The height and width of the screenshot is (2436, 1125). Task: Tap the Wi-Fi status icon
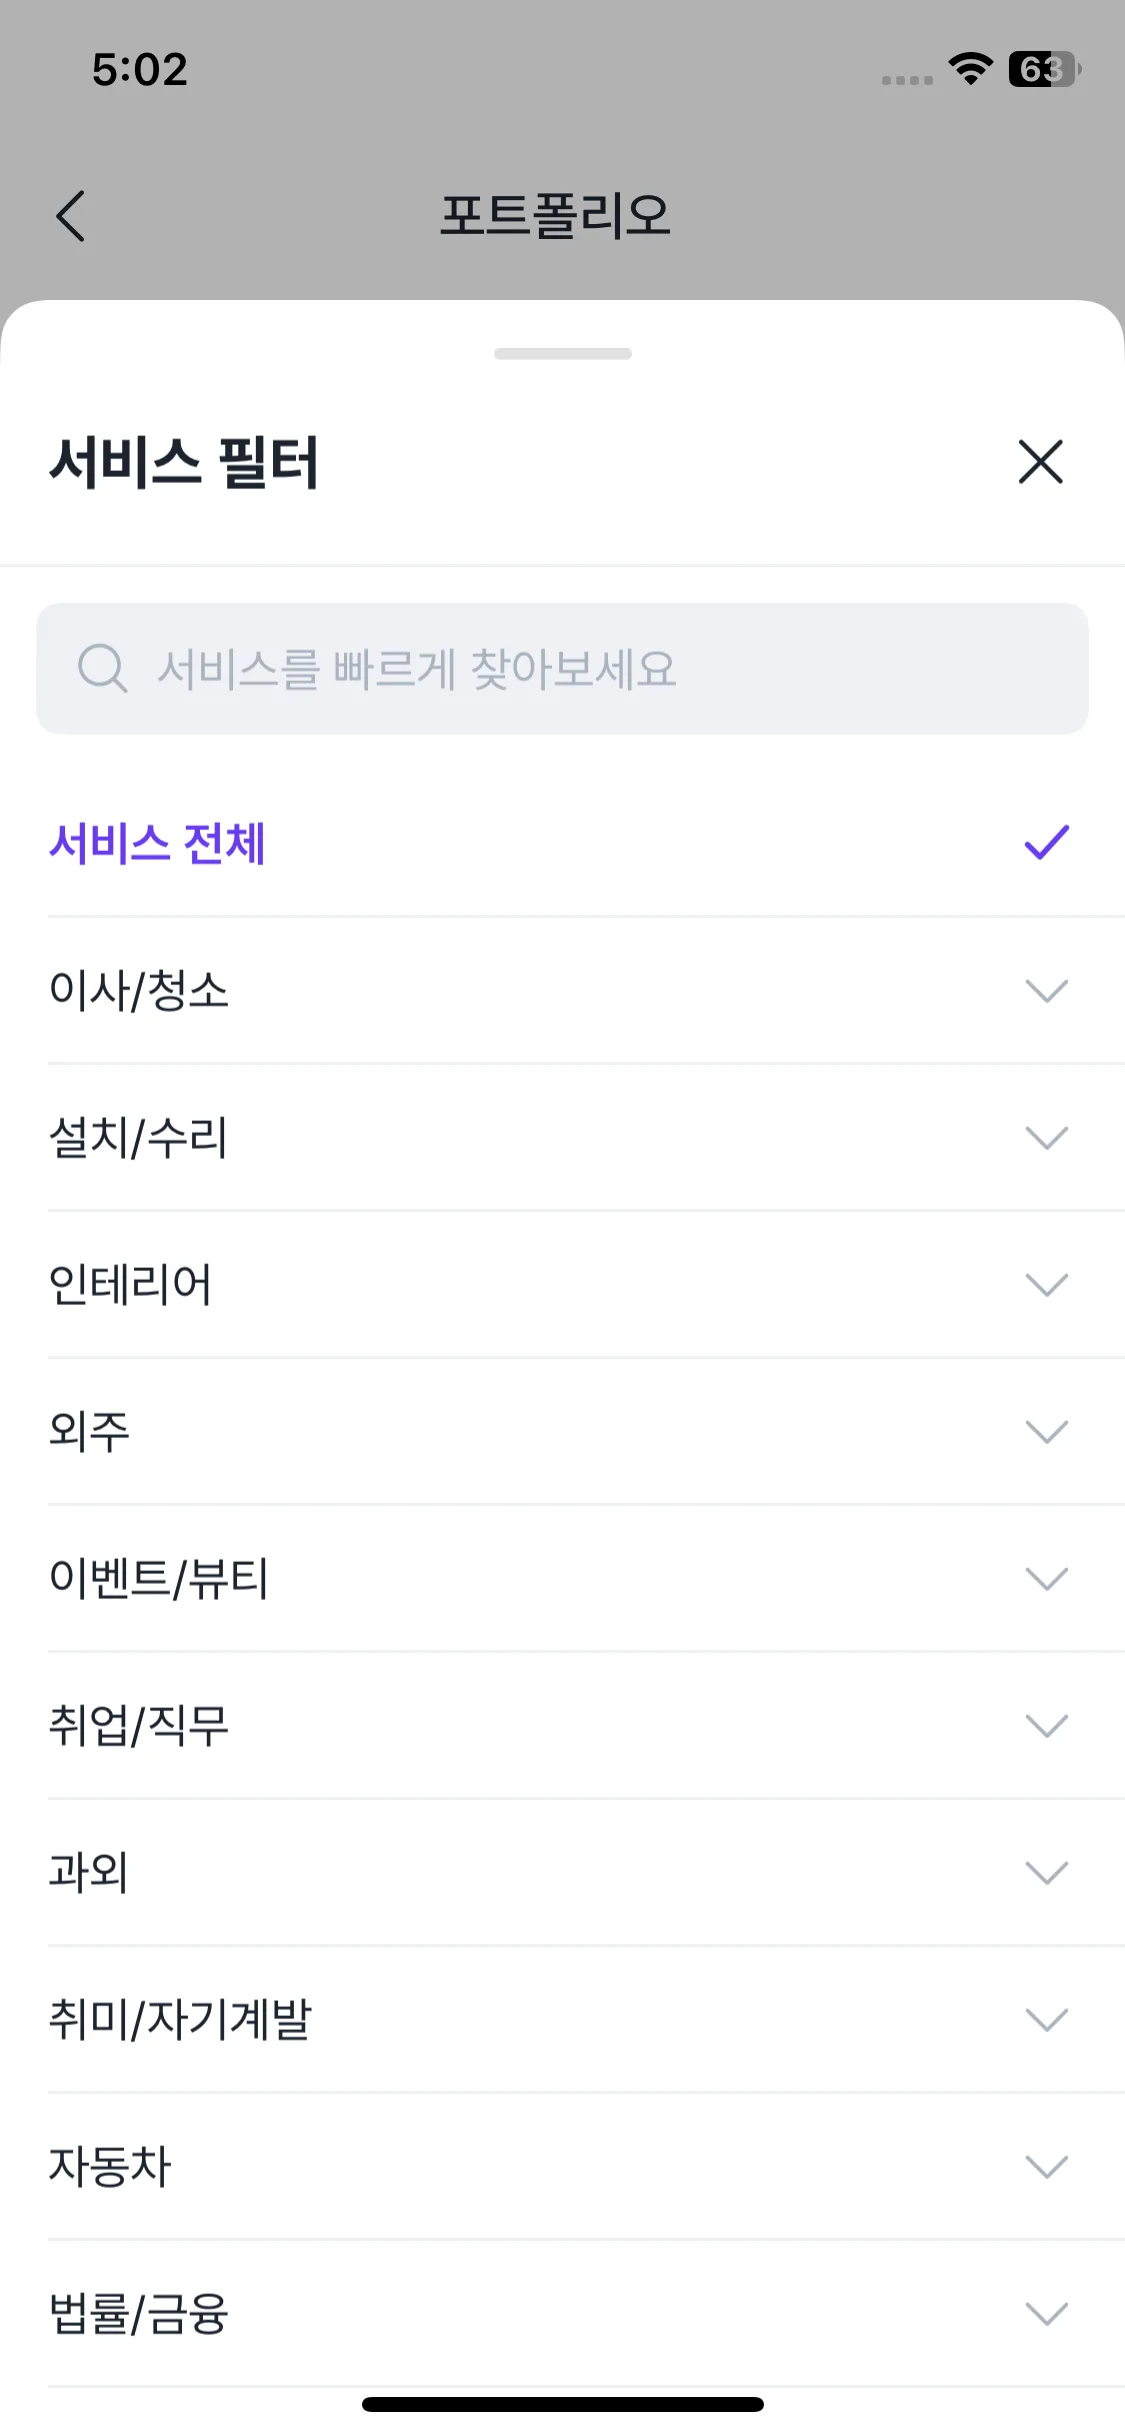(x=970, y=69)
